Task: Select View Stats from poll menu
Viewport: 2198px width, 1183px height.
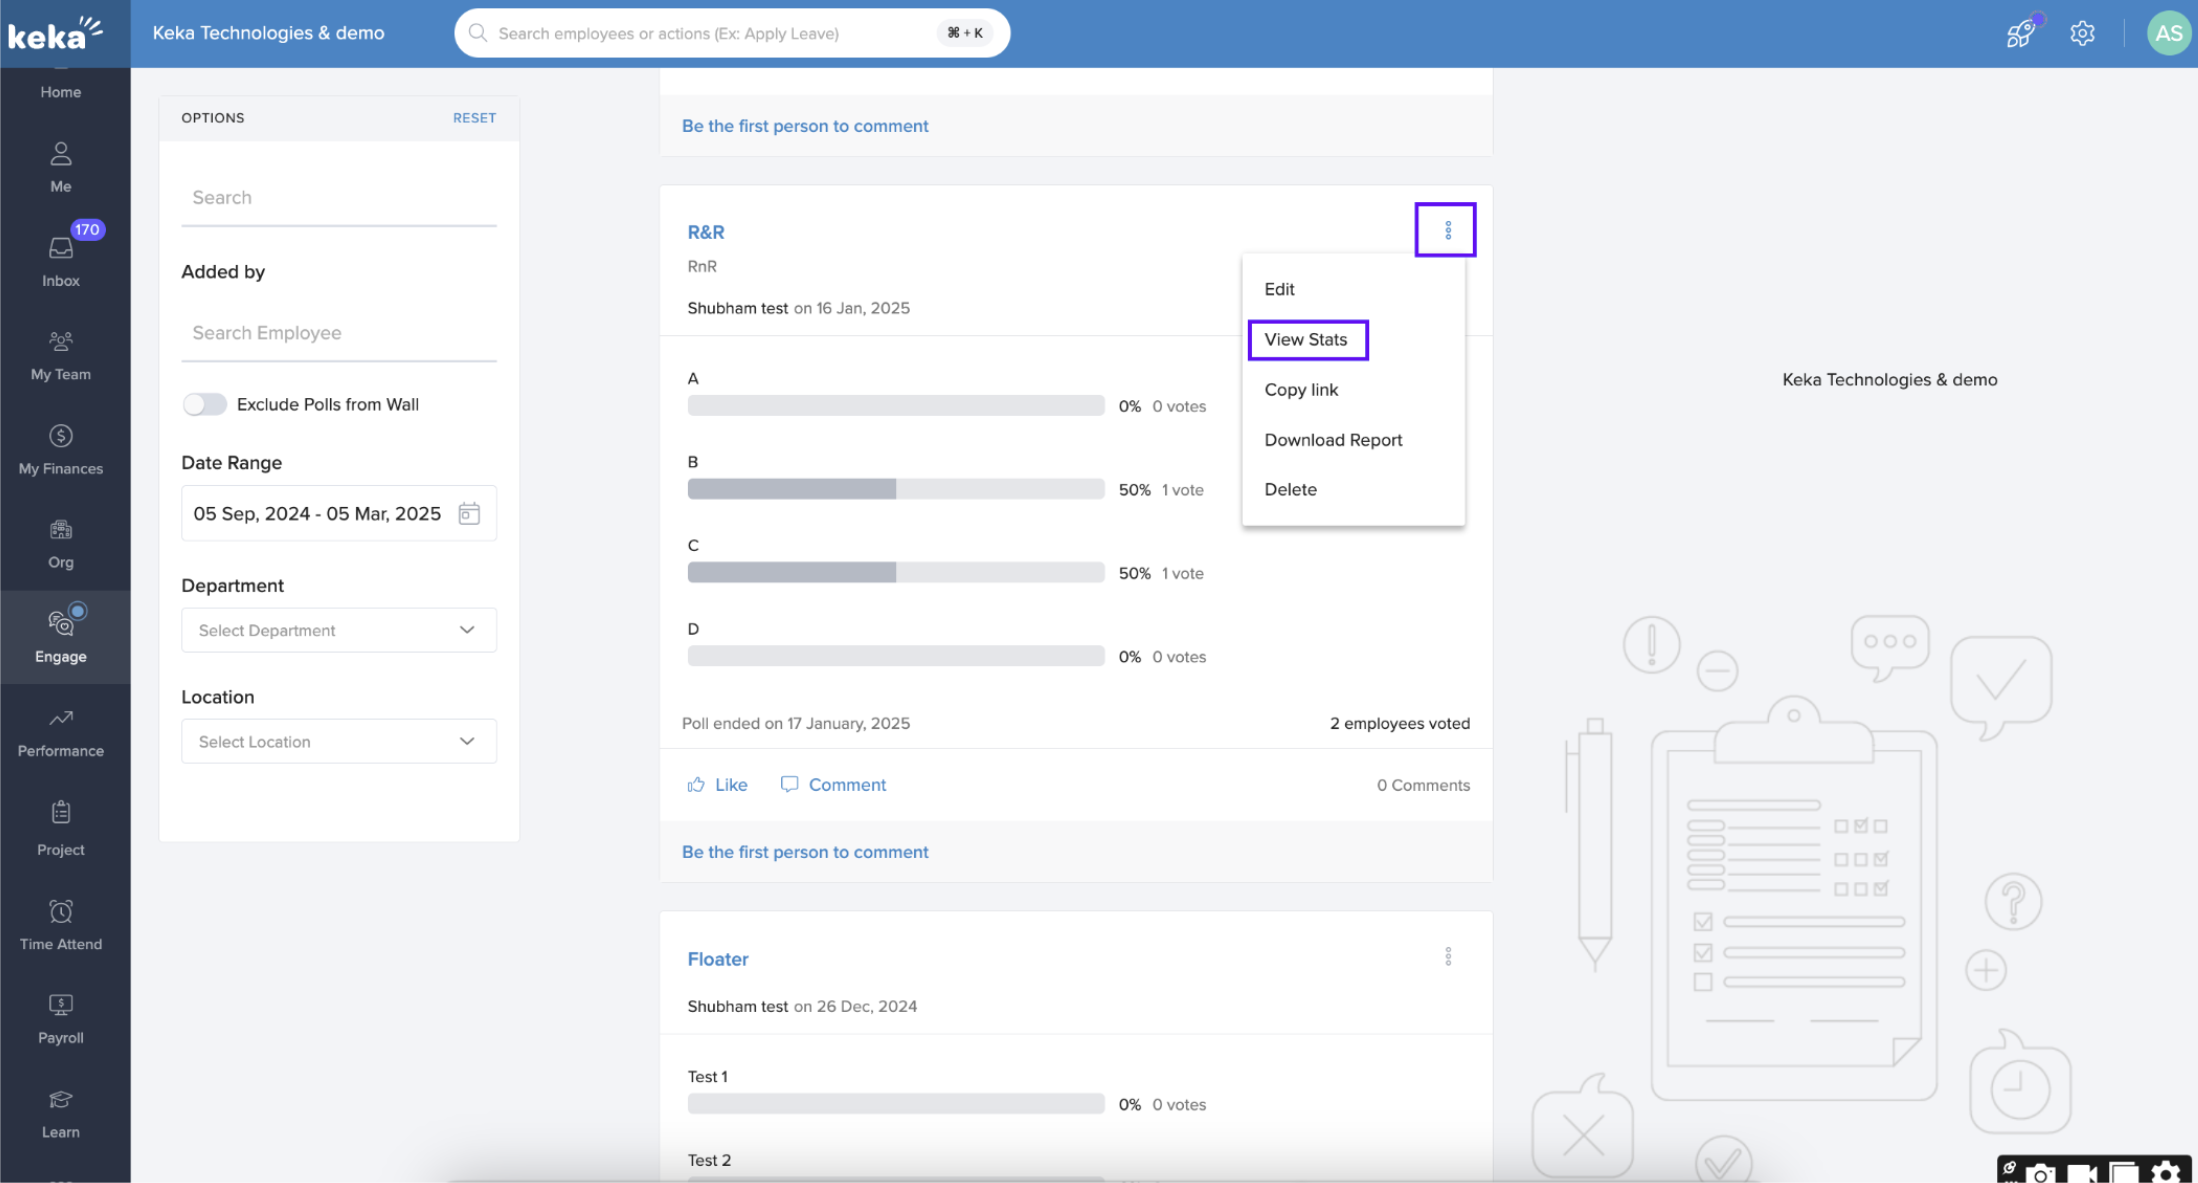Action: click(x=1305, y=339)
